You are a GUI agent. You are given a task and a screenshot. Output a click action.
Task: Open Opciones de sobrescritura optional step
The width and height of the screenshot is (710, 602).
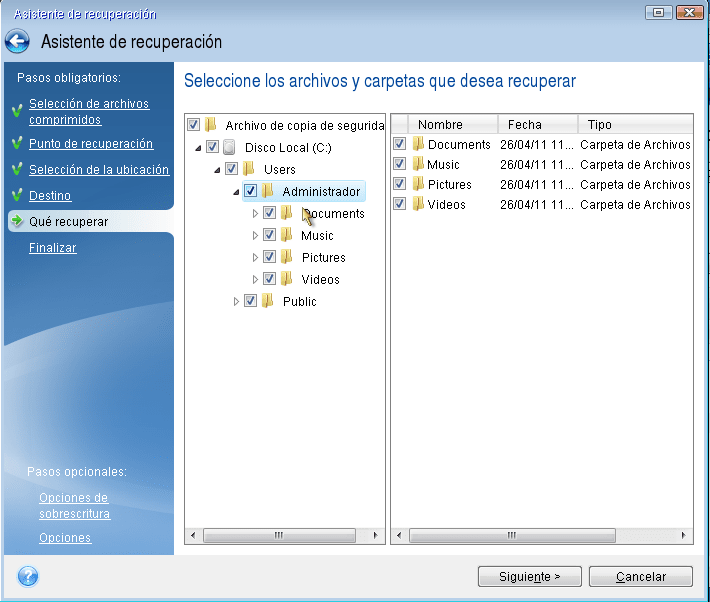pos(74,506)
